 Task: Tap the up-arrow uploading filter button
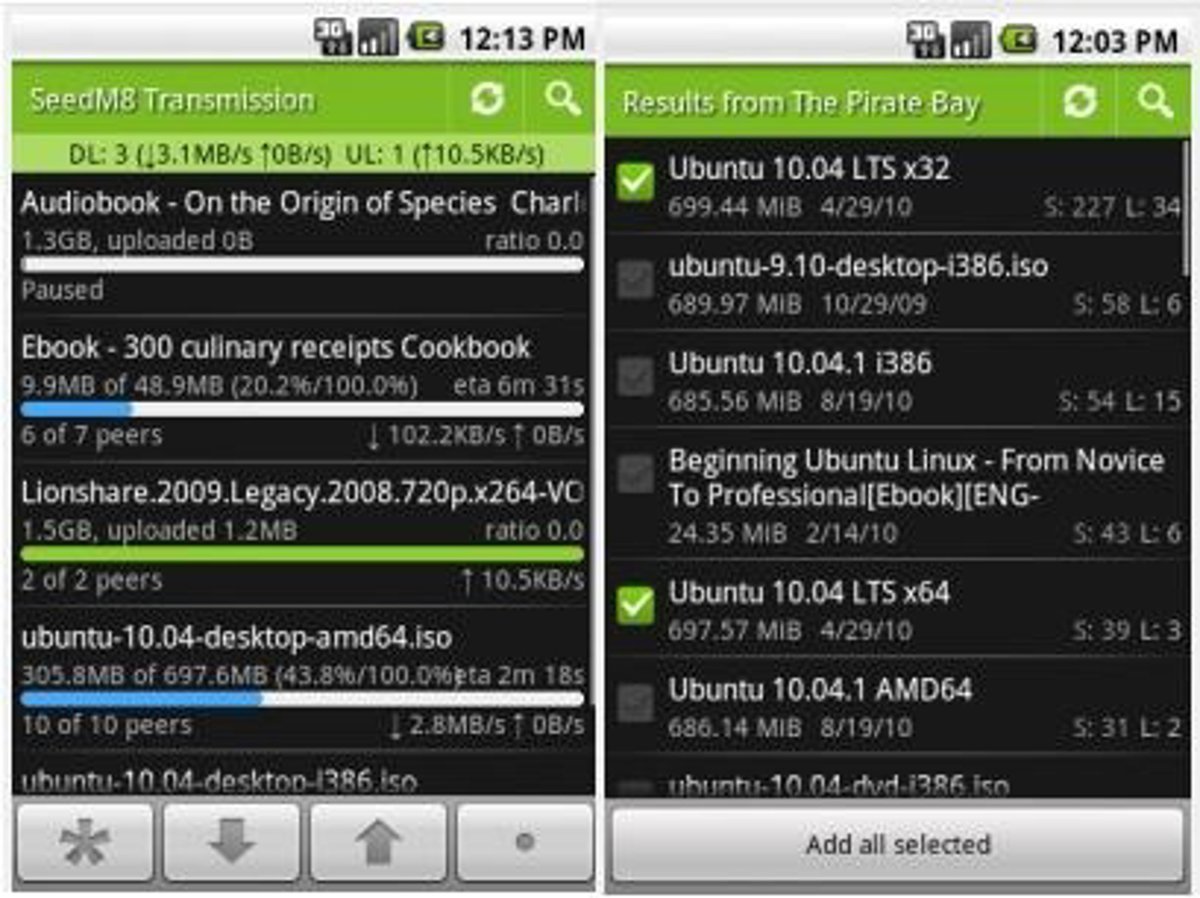pyautogui.click(x=378, y=843)
